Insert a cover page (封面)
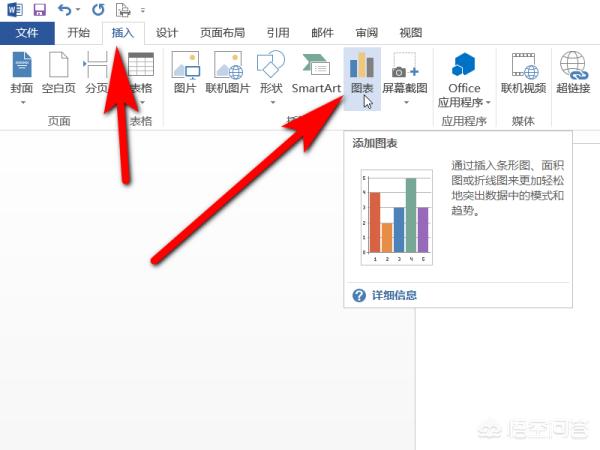The width and height of the screenshot is (600, 450). pyautogui.click(x=22, y=73)
